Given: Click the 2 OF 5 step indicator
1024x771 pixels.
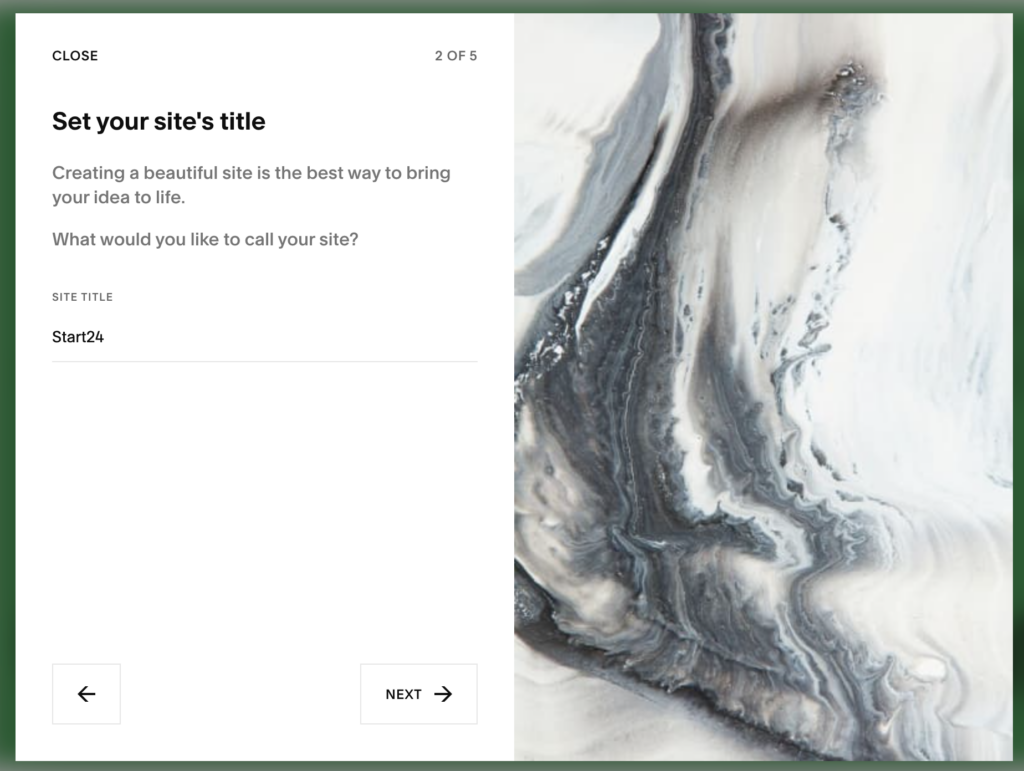Looking at the screenshot, I should [456, 55].
